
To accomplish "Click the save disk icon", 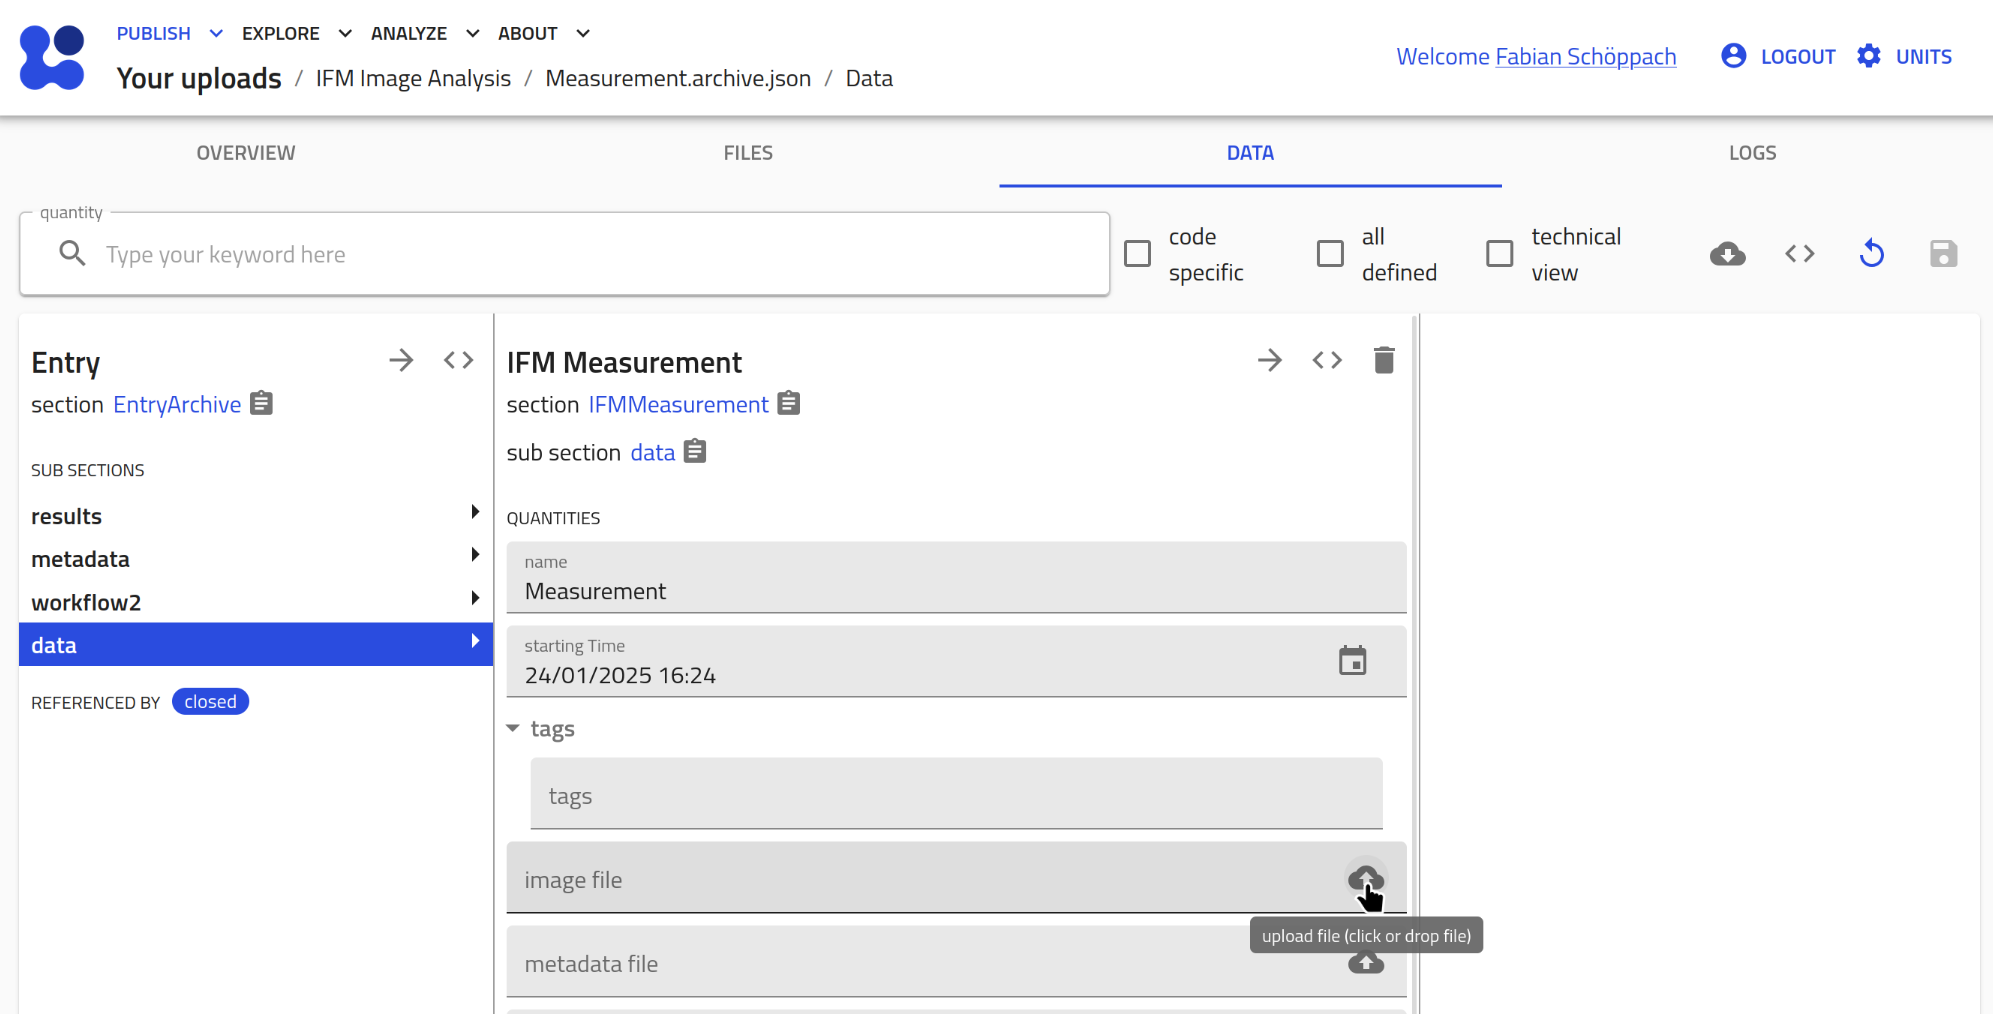I will coord(1942,254).
